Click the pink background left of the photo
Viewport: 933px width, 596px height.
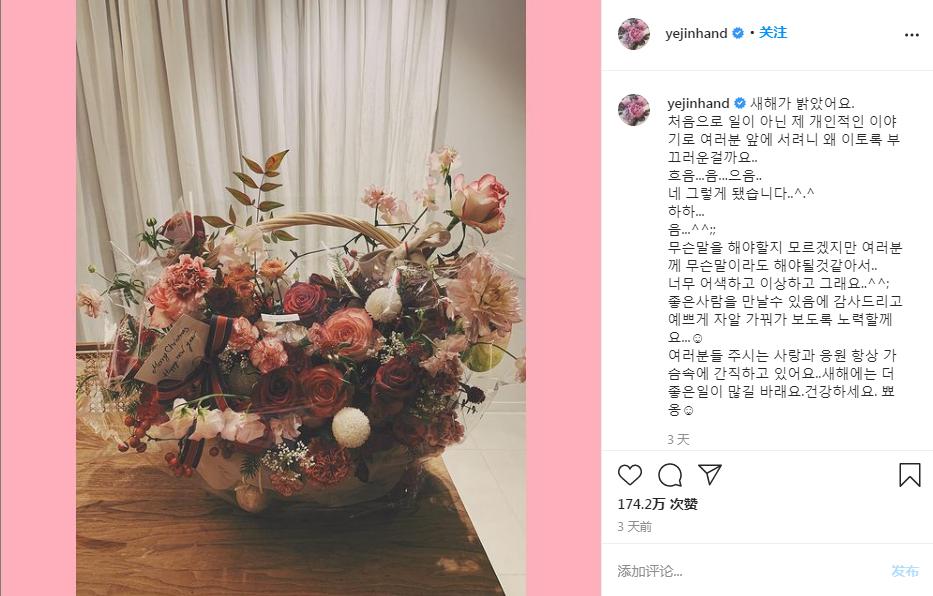click(38, 298)
